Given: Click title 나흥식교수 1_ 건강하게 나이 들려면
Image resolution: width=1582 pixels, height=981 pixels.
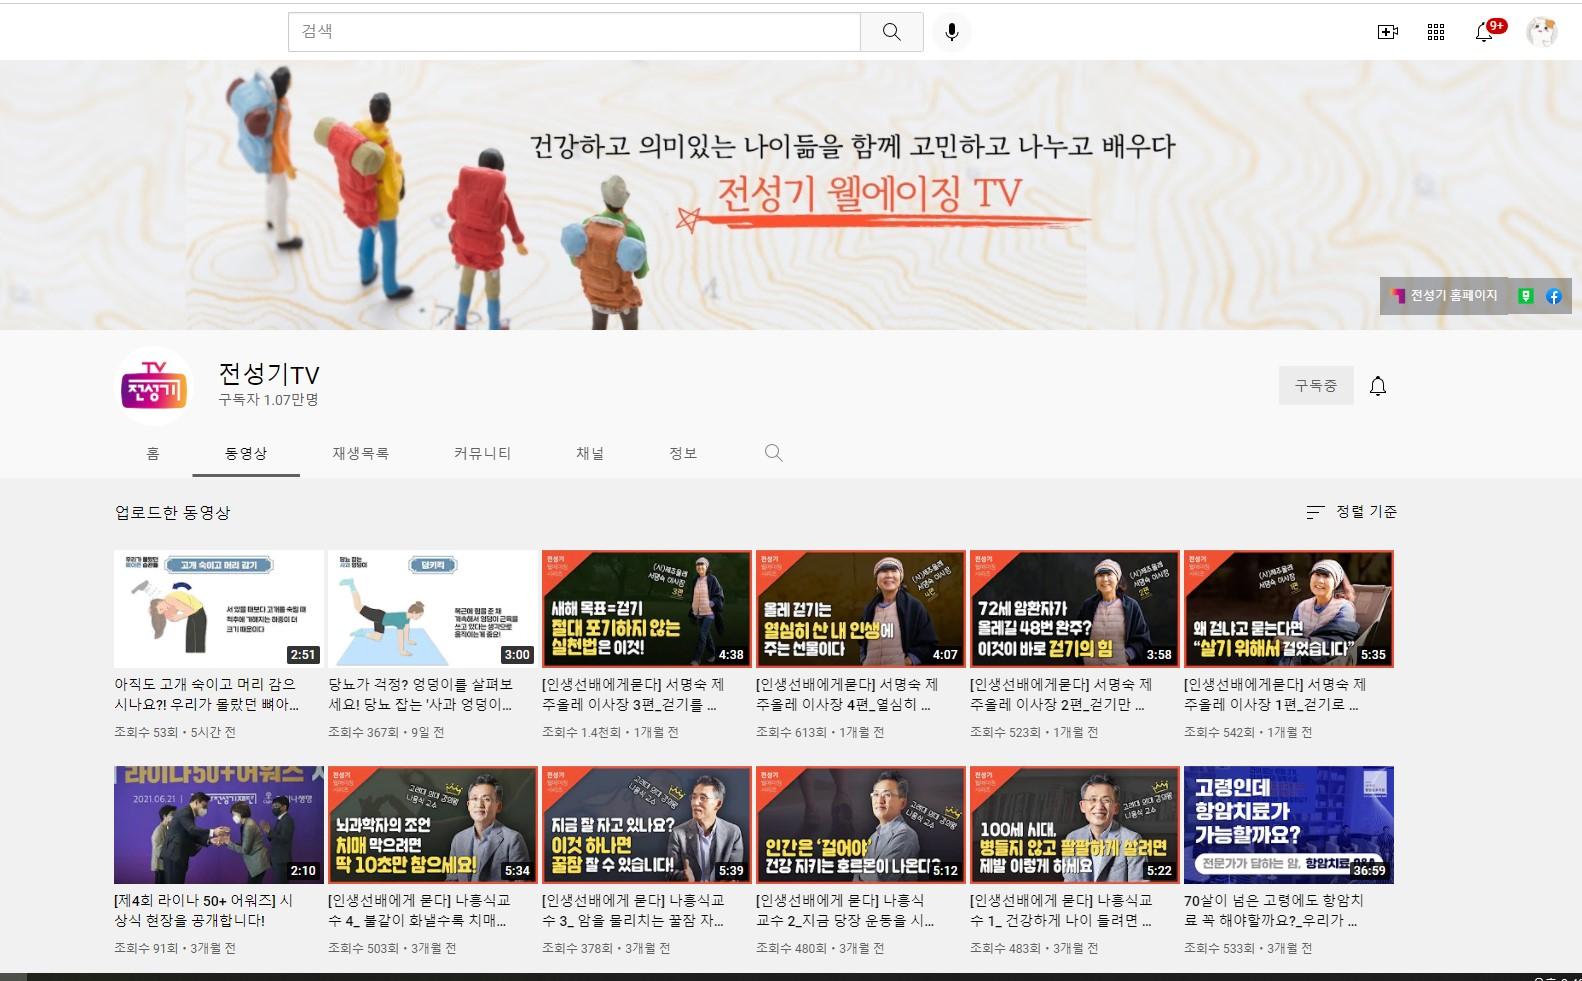Looking at the screenshot, I should point(1061,910).
